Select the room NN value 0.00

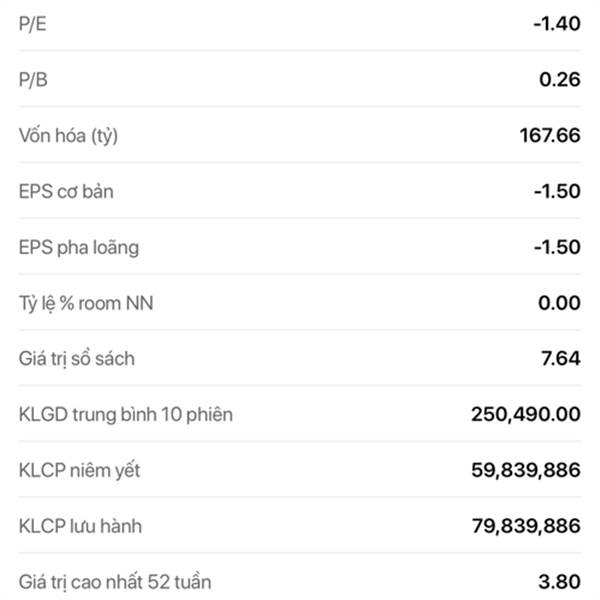pos(559,302)
